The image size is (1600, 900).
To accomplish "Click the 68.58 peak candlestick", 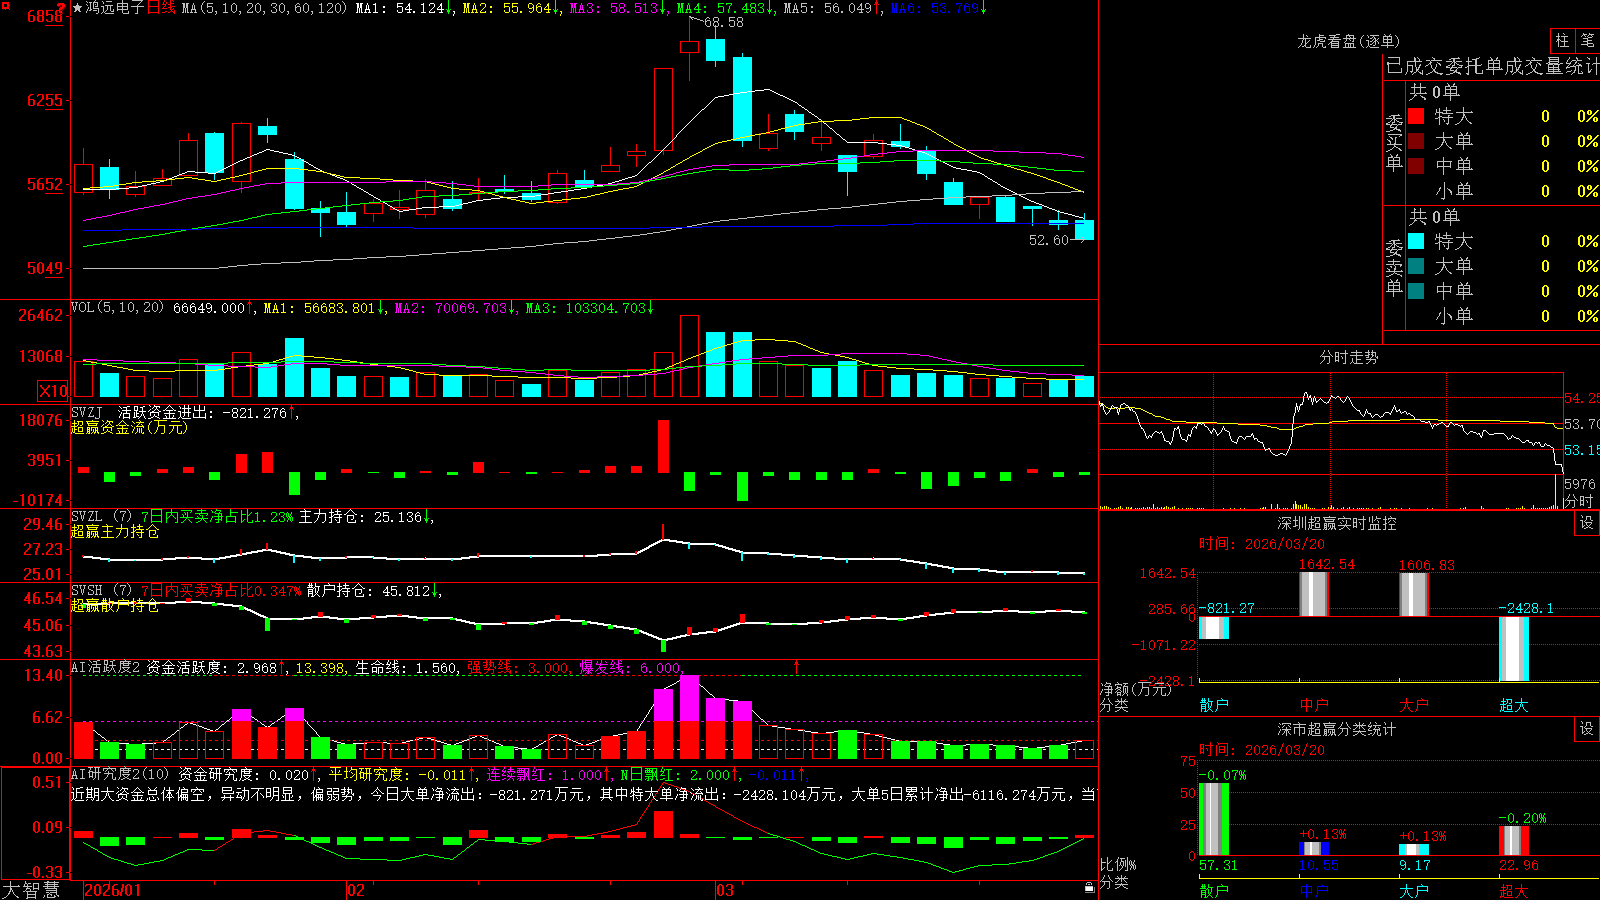I will point(689,47).
